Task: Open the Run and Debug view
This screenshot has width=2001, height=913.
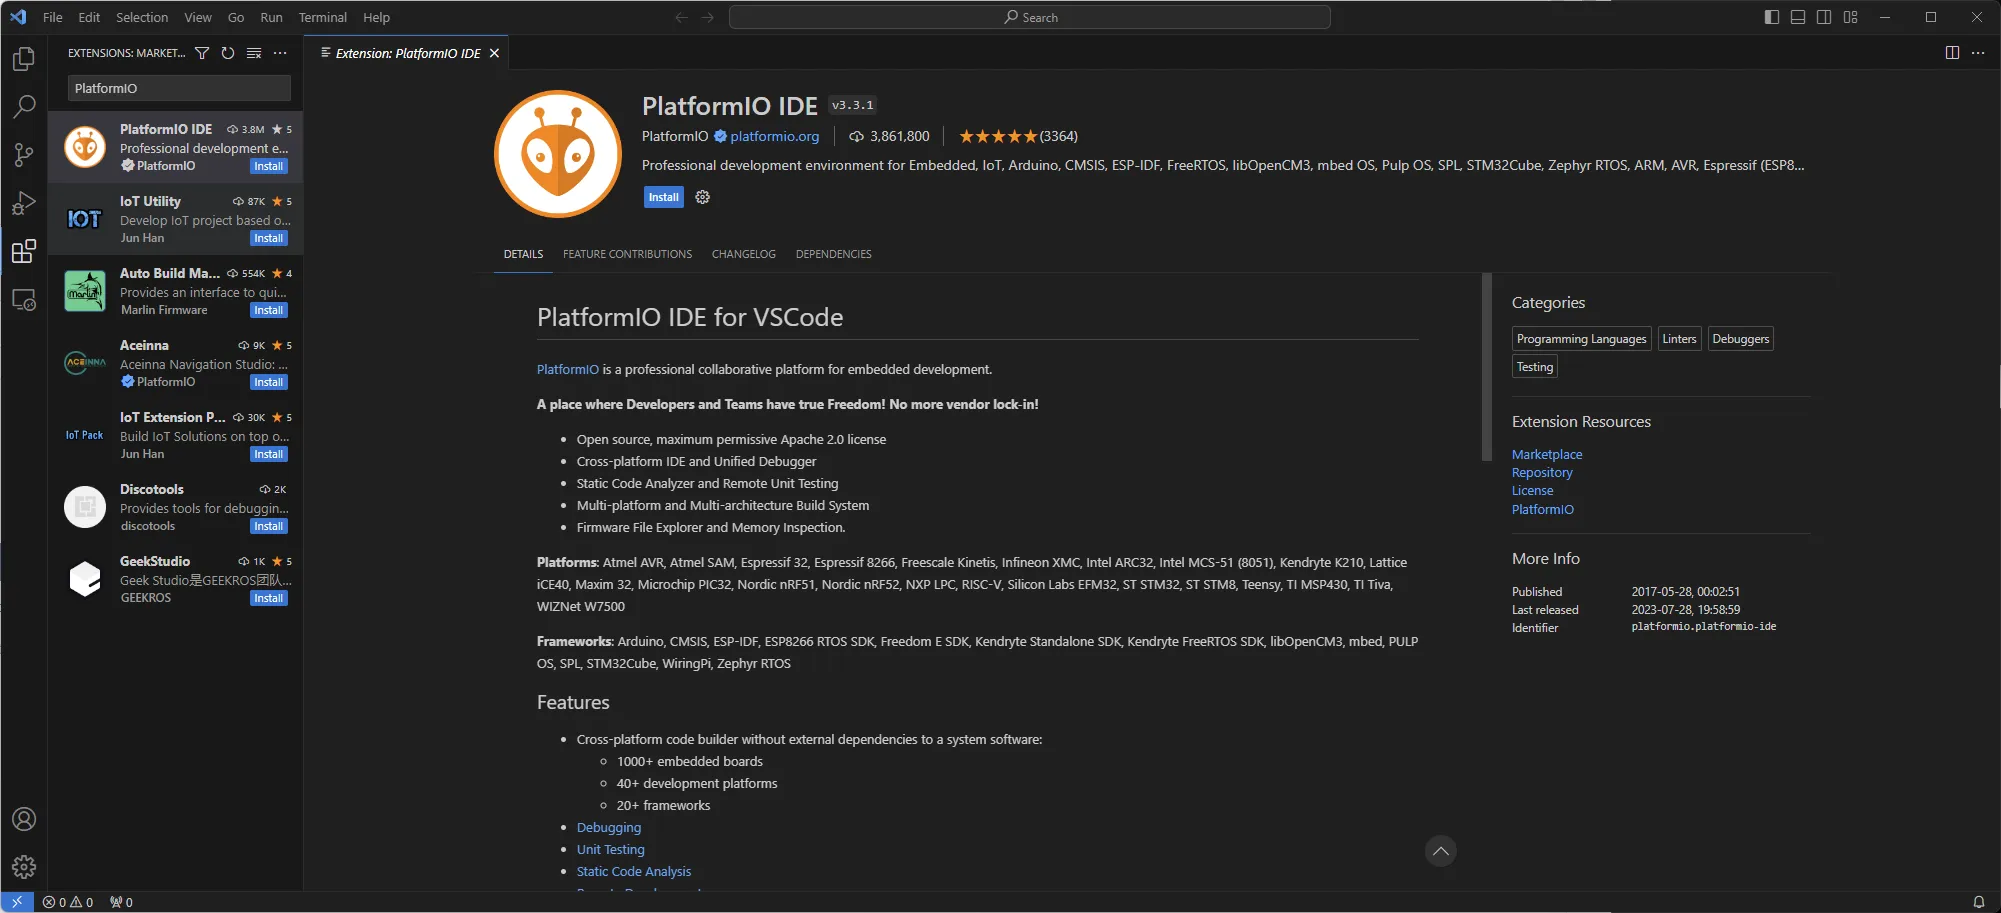Action: click(24, 203)
